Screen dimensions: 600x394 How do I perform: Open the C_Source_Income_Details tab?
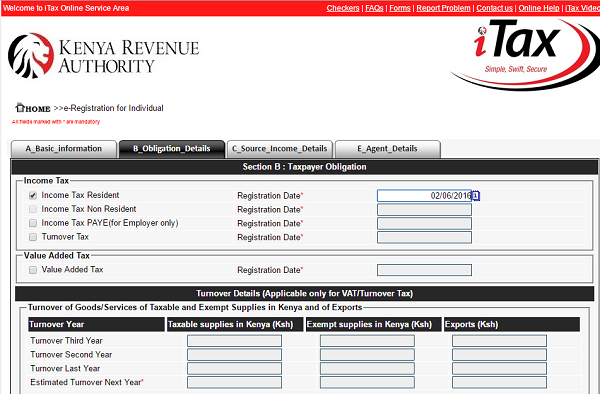280,149
